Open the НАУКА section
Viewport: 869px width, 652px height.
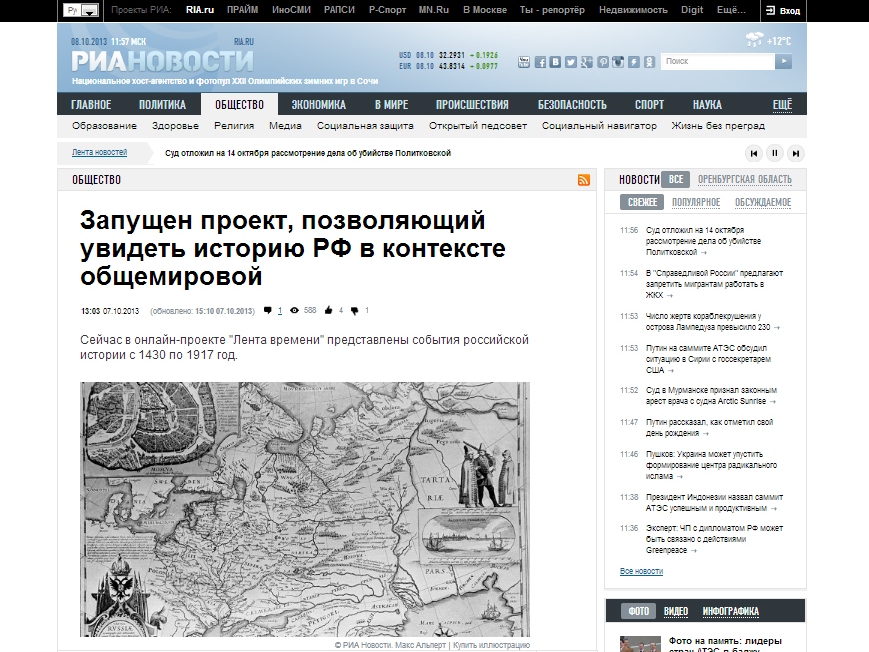click(x=707, y=105)
